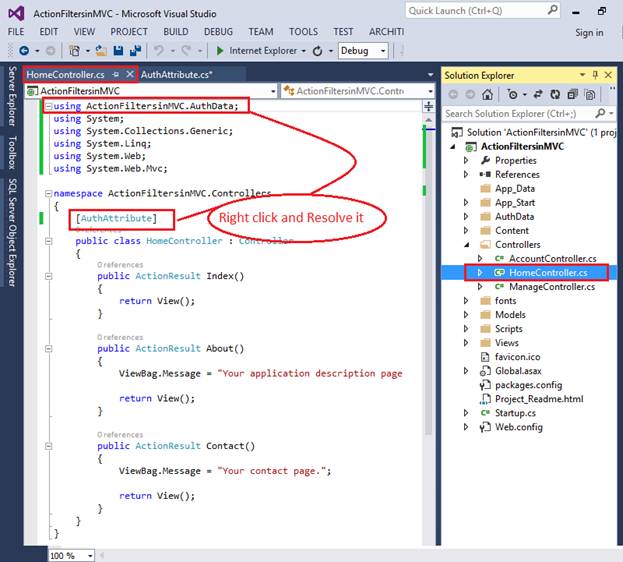Screen dimensions: 623x562
Task: Start debugging with the Internet Explorer button
Action: click(x=256, y=50)
